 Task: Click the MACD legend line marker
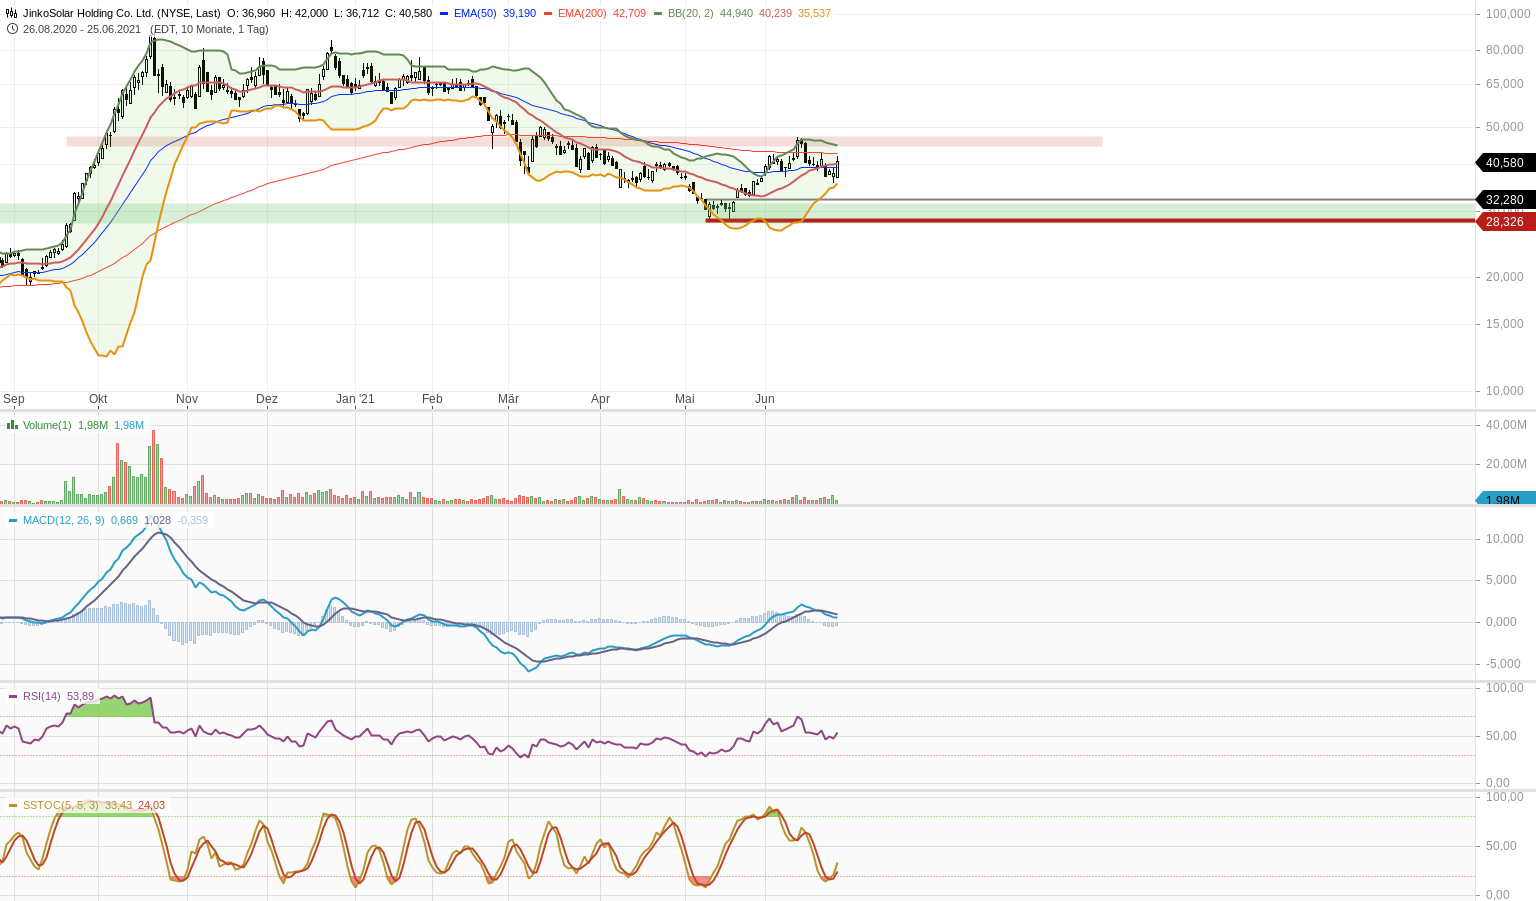(13, 520)
